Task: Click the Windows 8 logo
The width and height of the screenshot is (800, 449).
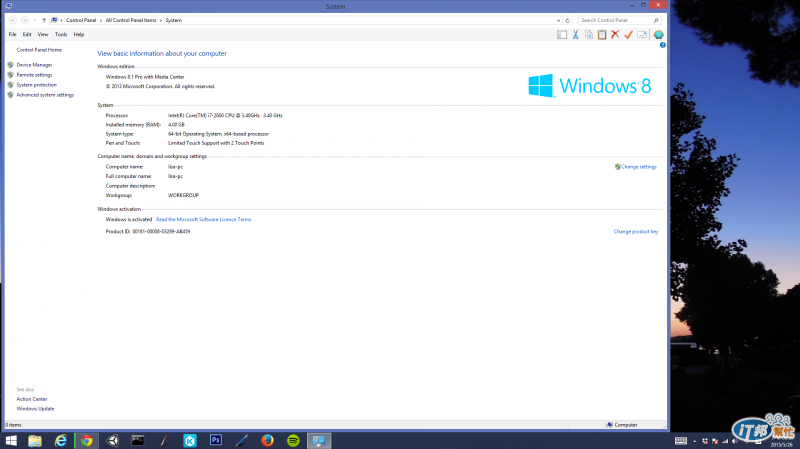Action: point(589,86)
